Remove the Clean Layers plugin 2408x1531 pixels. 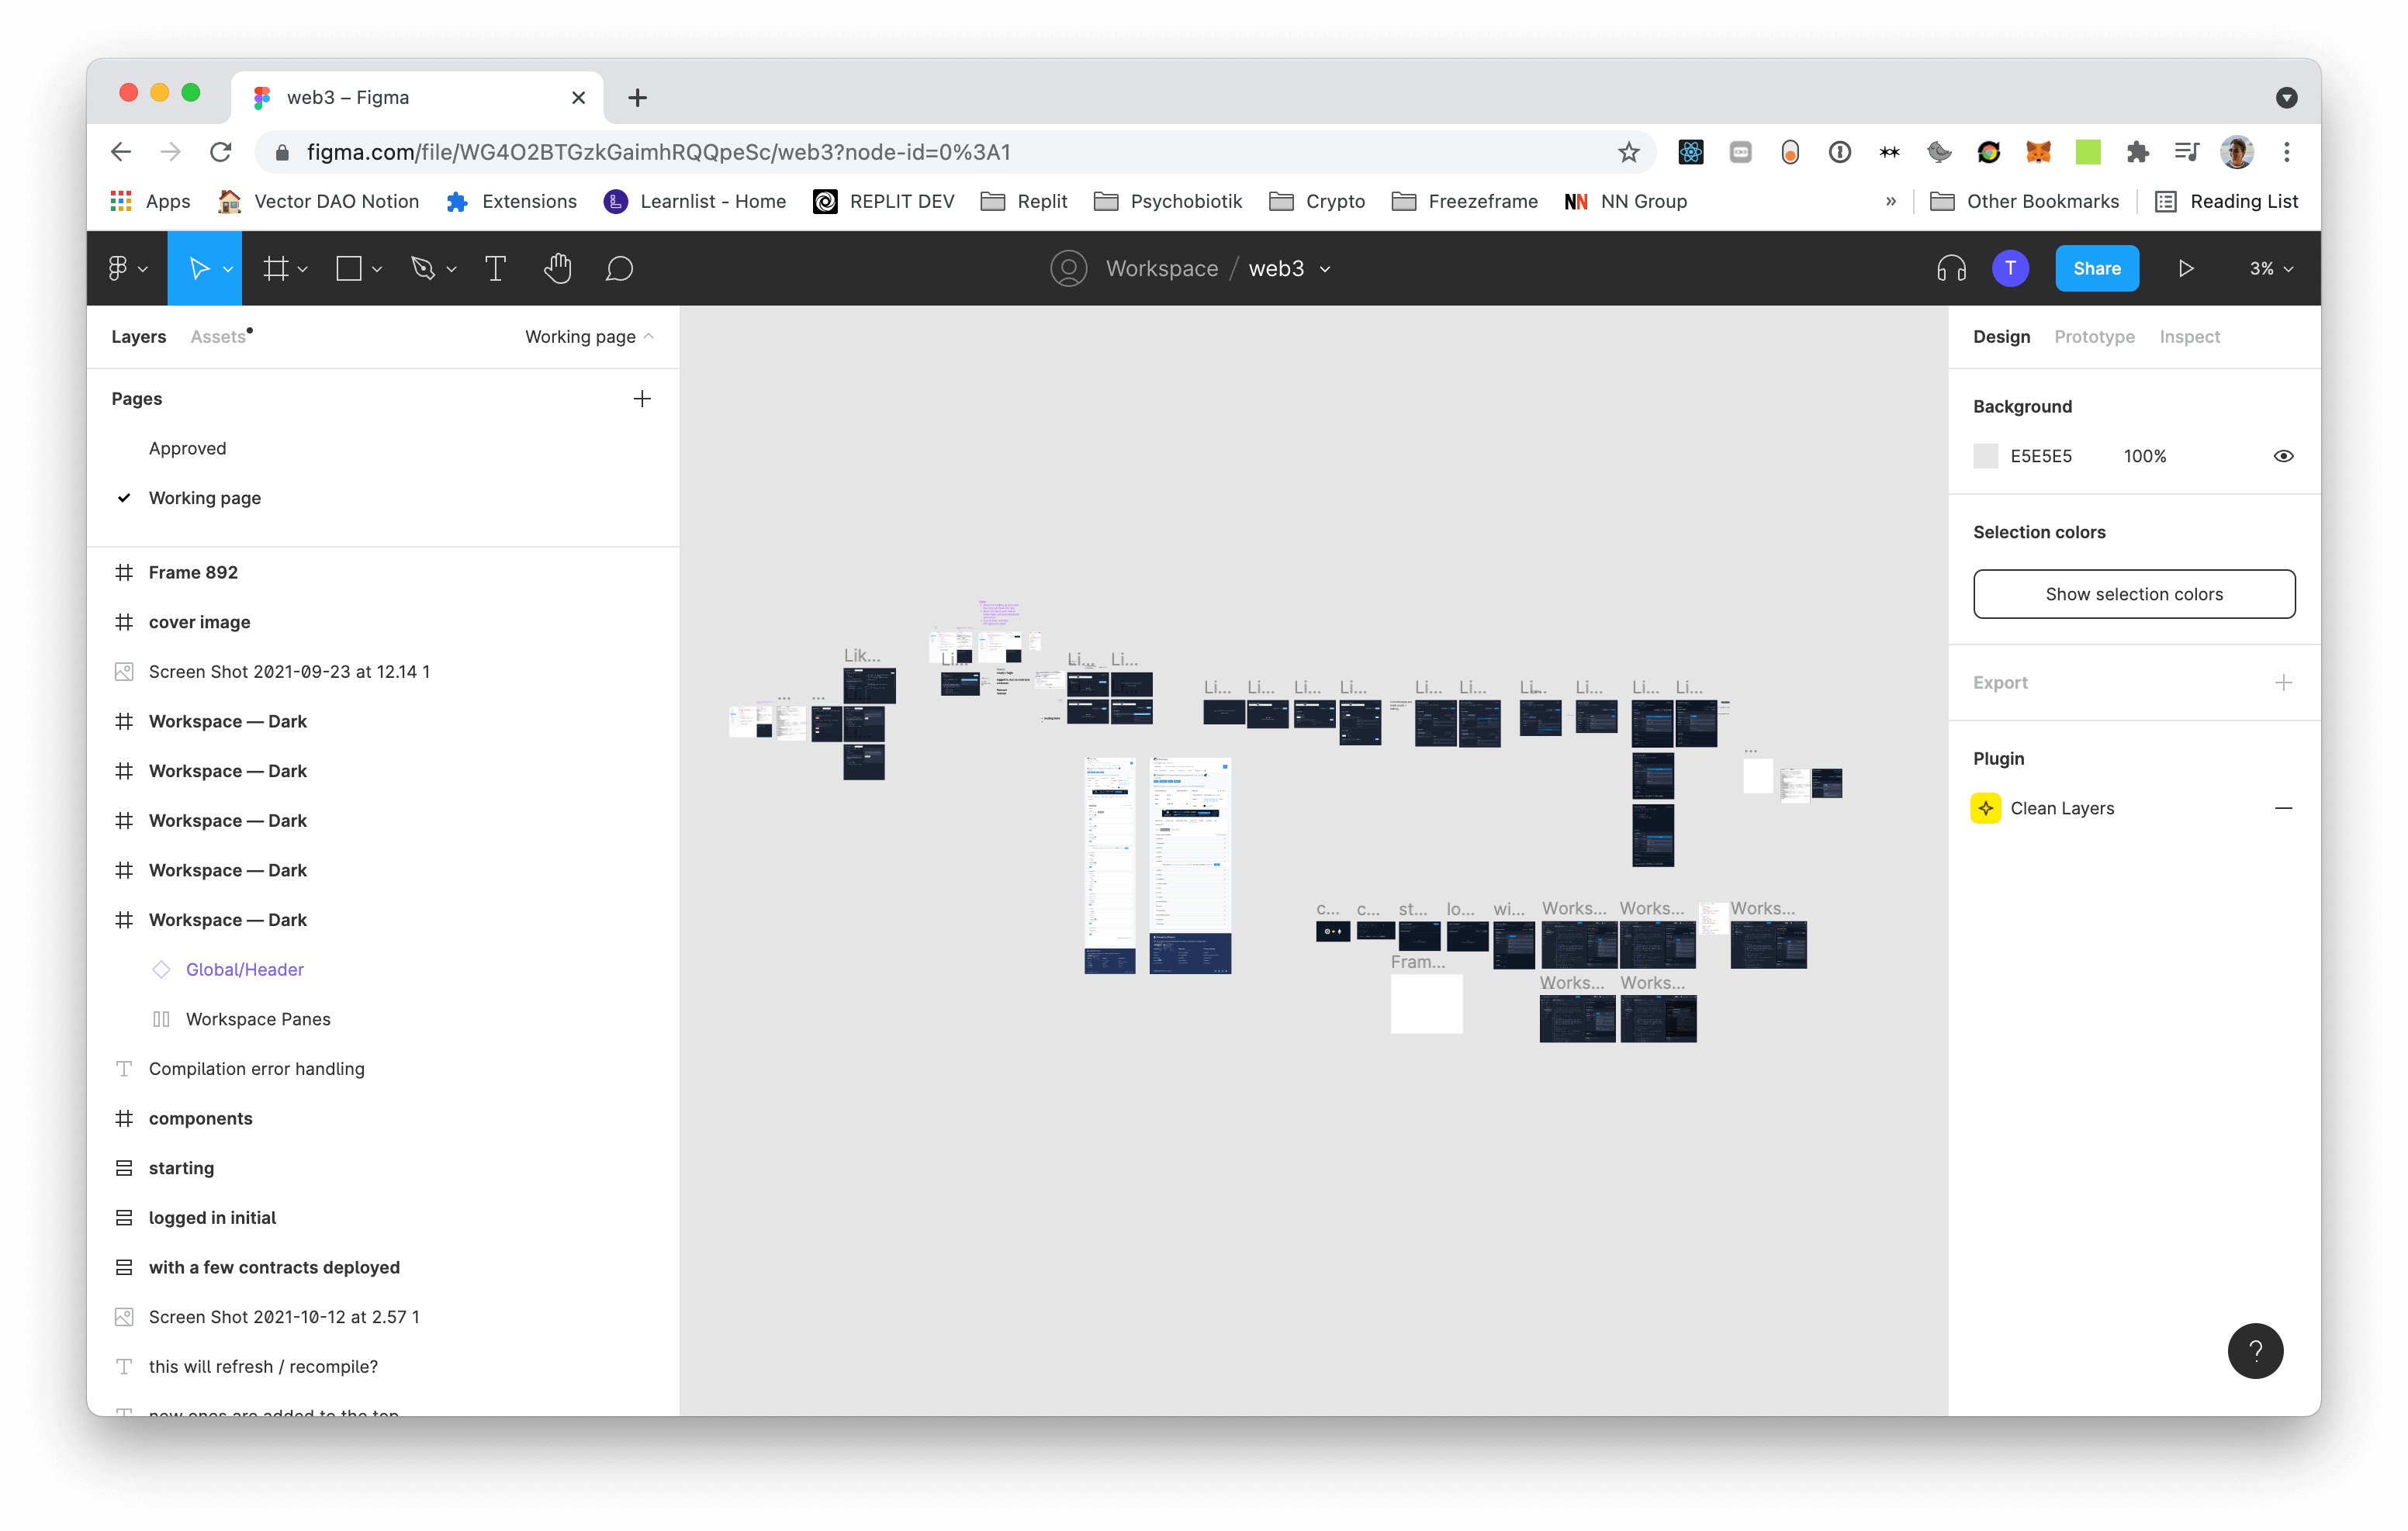[x=2283, y=808]
